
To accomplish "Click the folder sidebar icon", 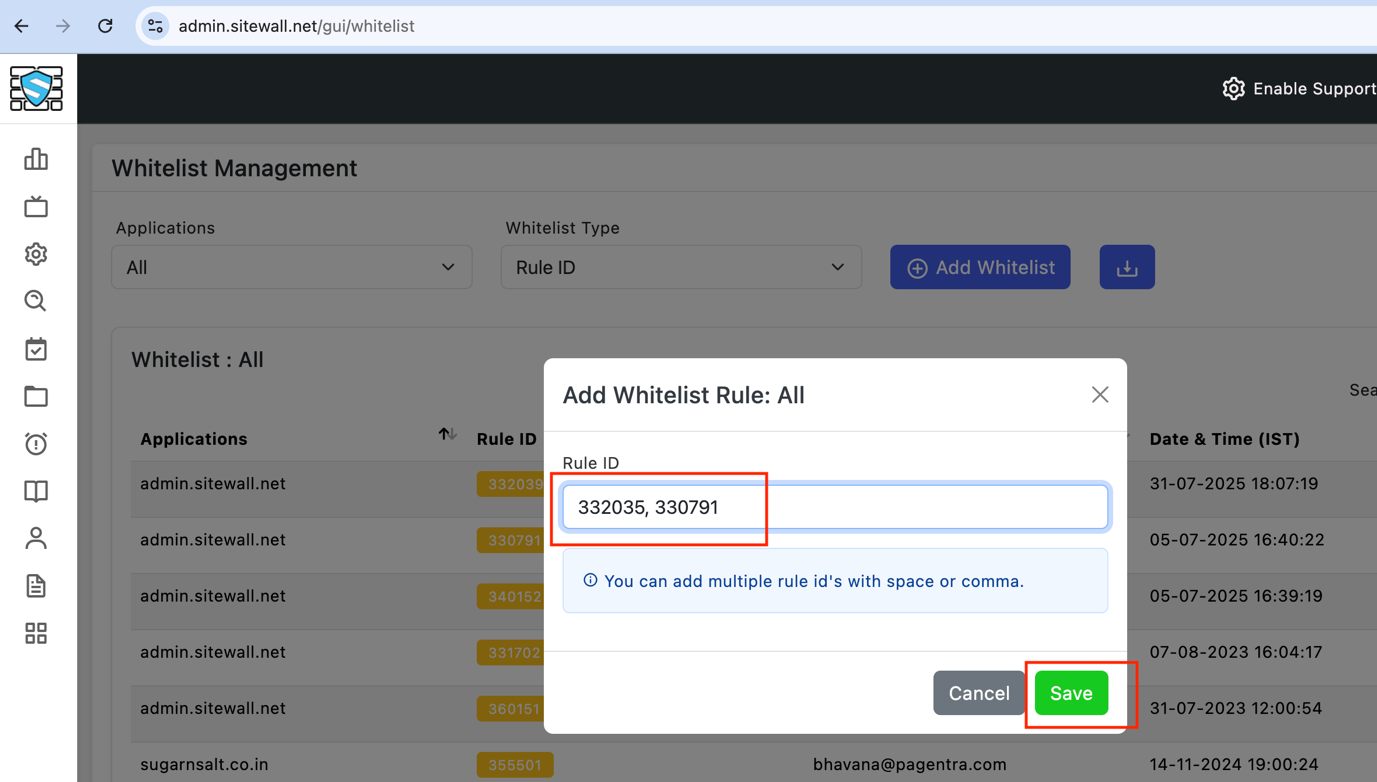I will (x=36, y=397).
